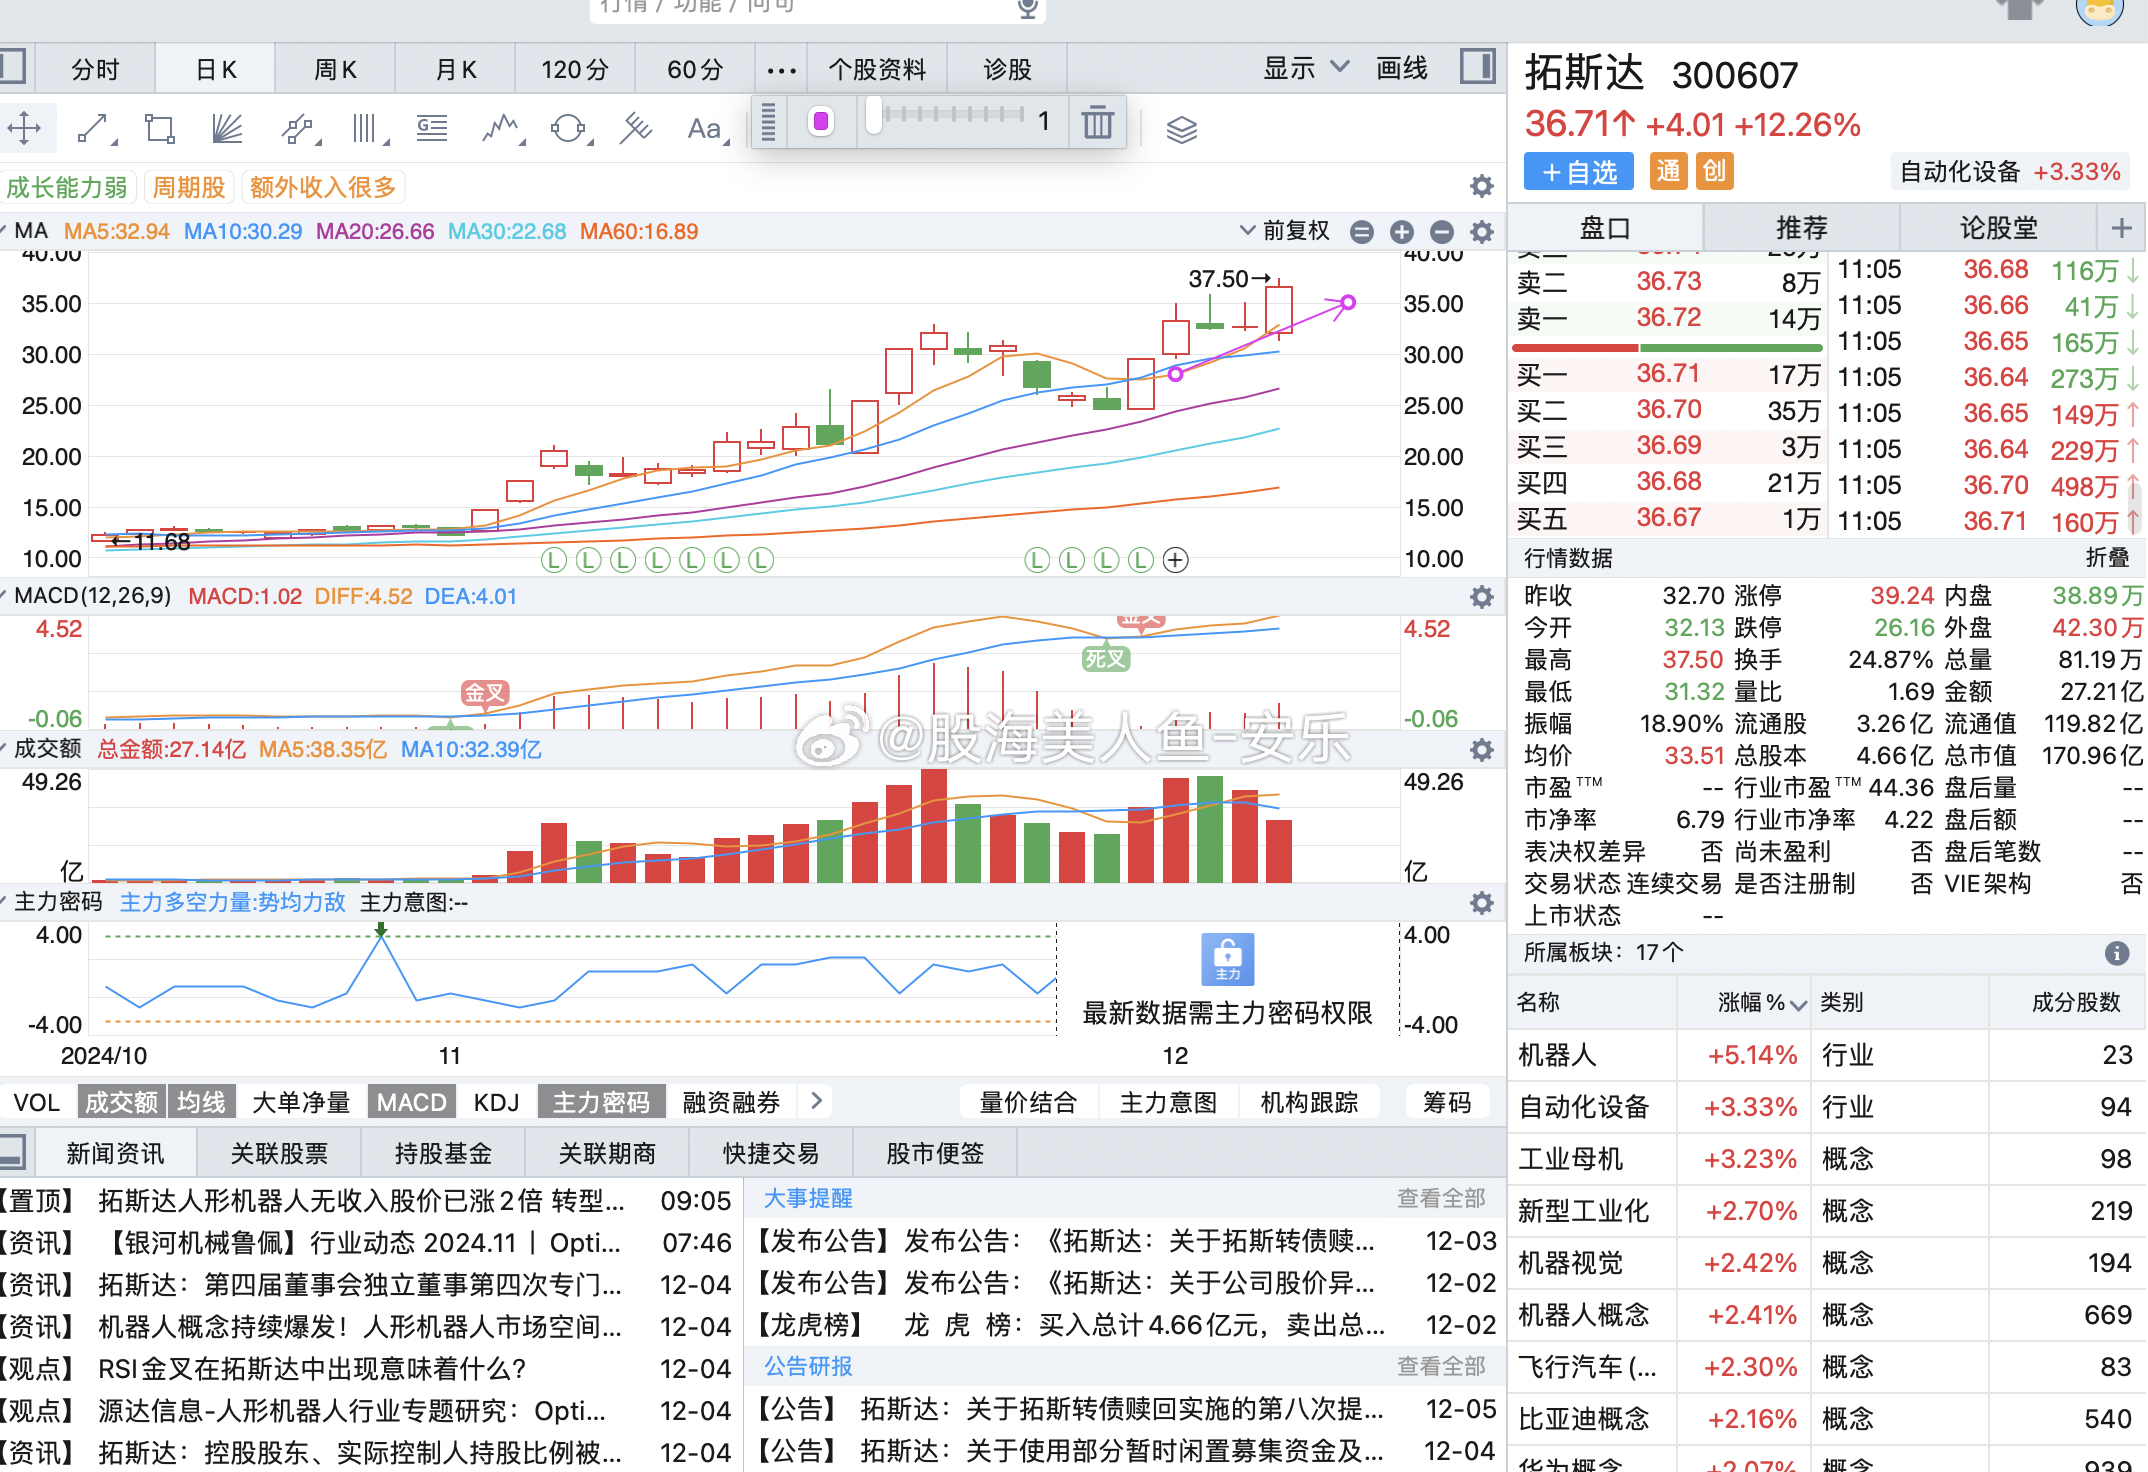Open settings gear beside stock tags row
Image resolution: width=2148 pixels, height=1472 pixels.
coord(1481,186)
